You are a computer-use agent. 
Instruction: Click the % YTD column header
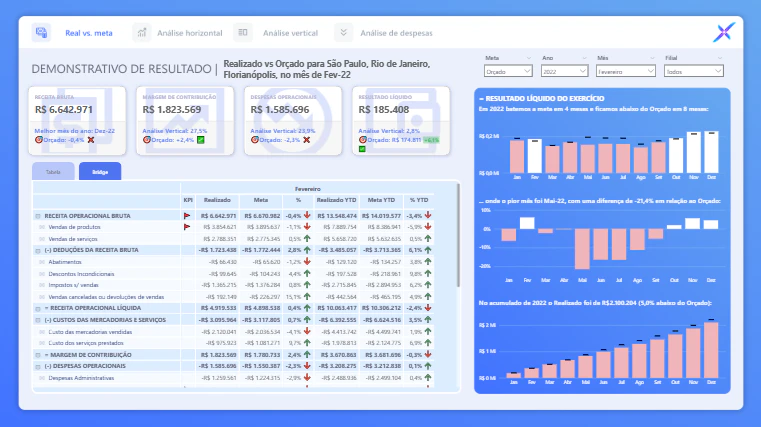(x=419, y=200)
